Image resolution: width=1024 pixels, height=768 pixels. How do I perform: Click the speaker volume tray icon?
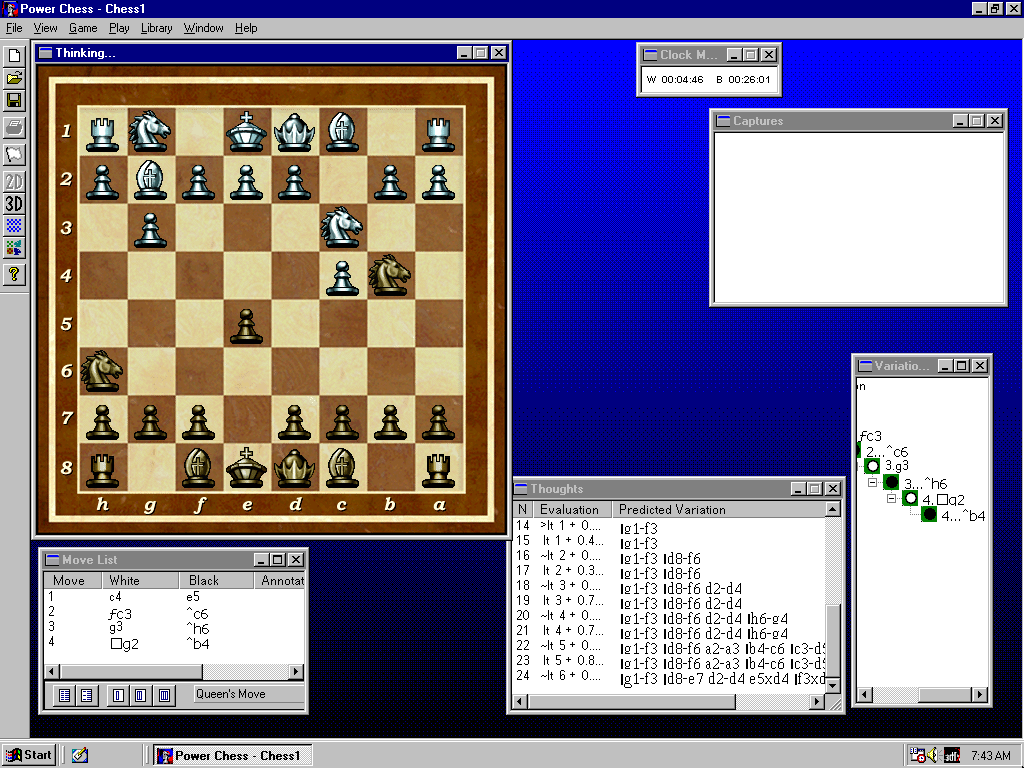click(933, 756)
